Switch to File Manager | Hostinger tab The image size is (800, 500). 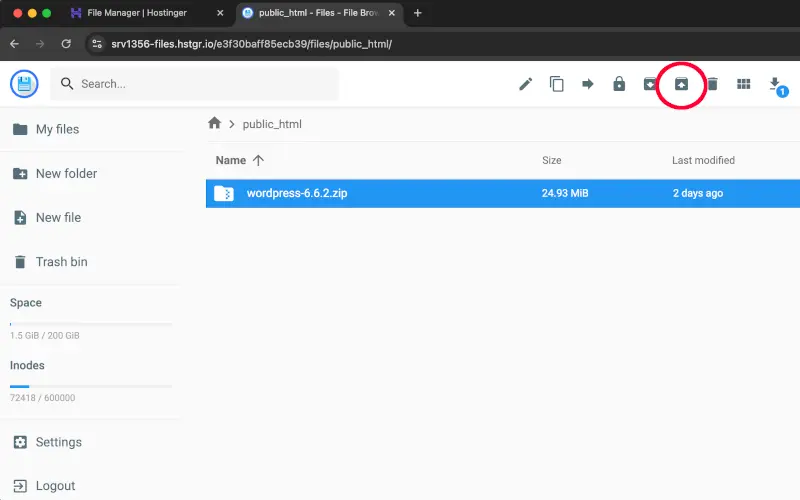(x=136, y=13)
